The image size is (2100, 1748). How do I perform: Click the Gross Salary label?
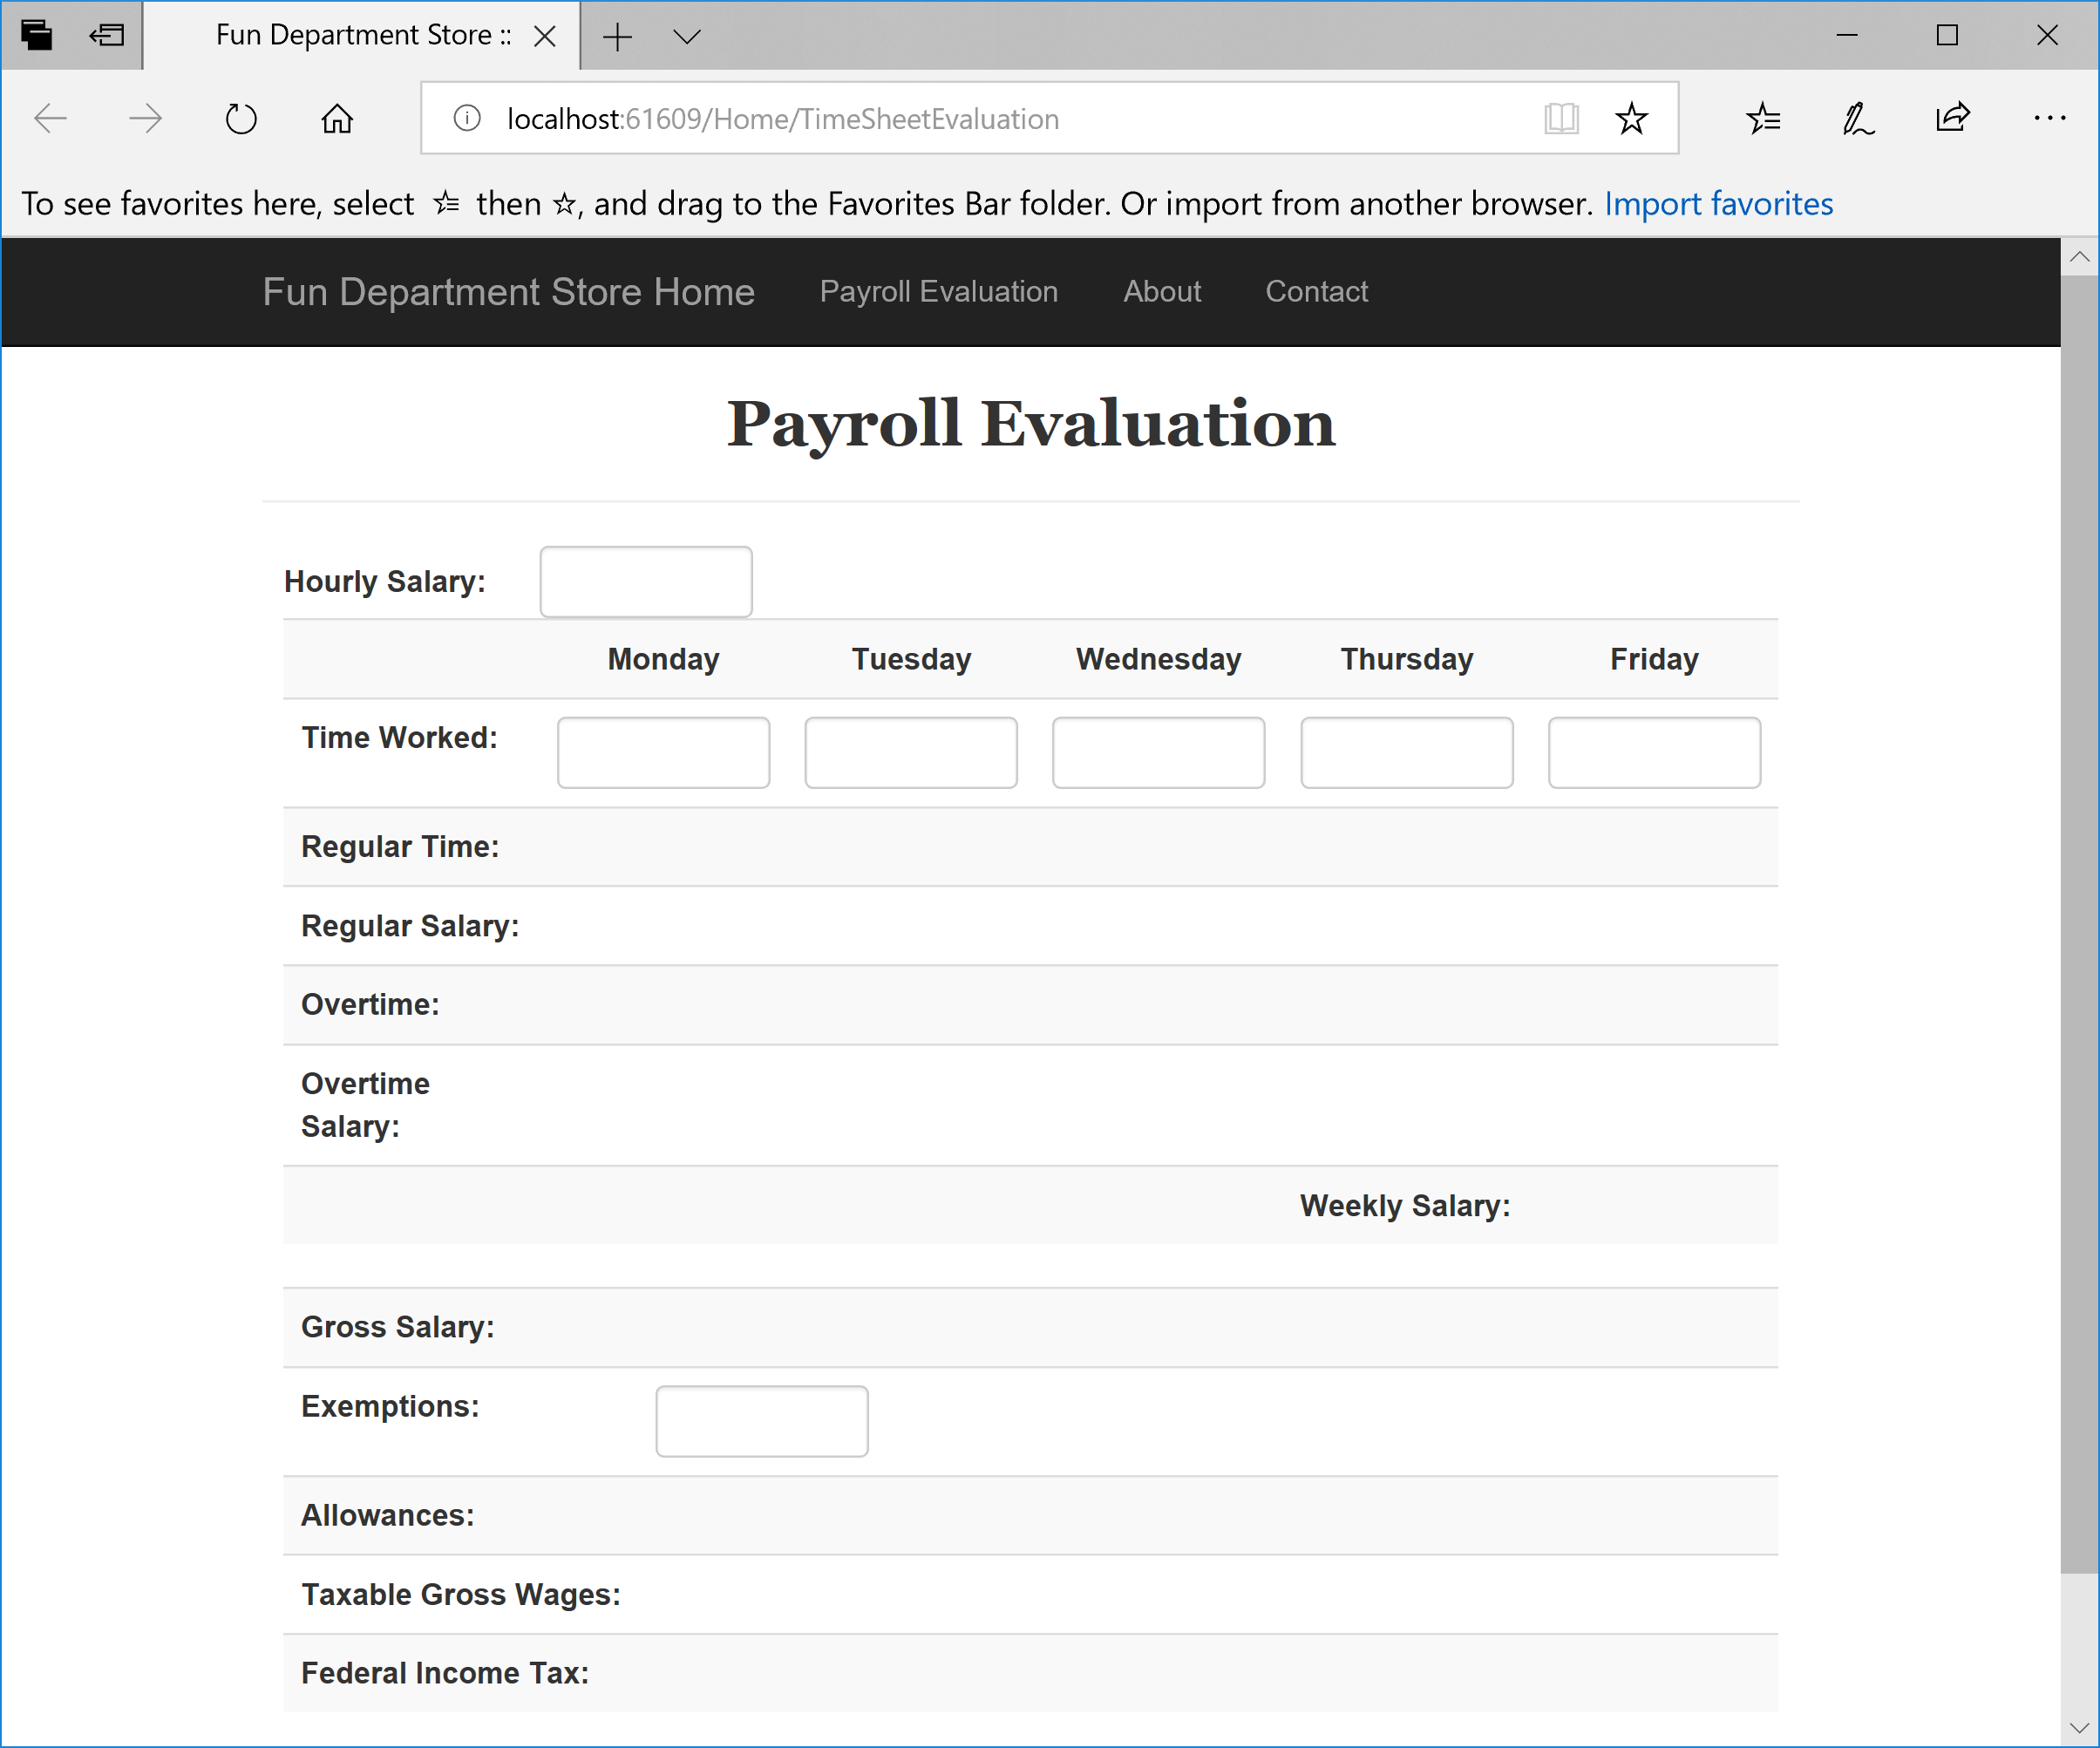click(398, 1327)
